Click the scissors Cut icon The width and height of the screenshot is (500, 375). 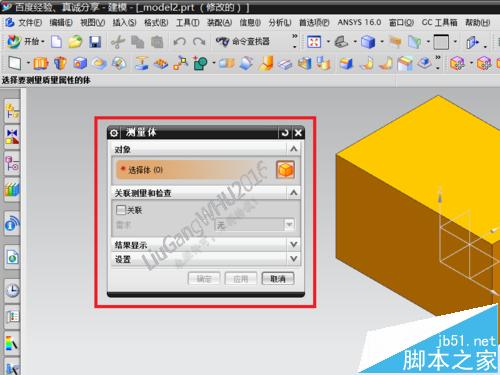[117, 42]
